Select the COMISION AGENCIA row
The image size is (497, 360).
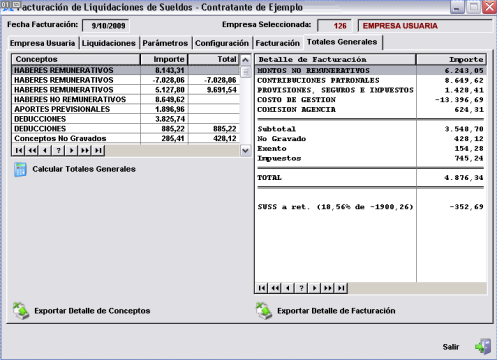(371, 109)
